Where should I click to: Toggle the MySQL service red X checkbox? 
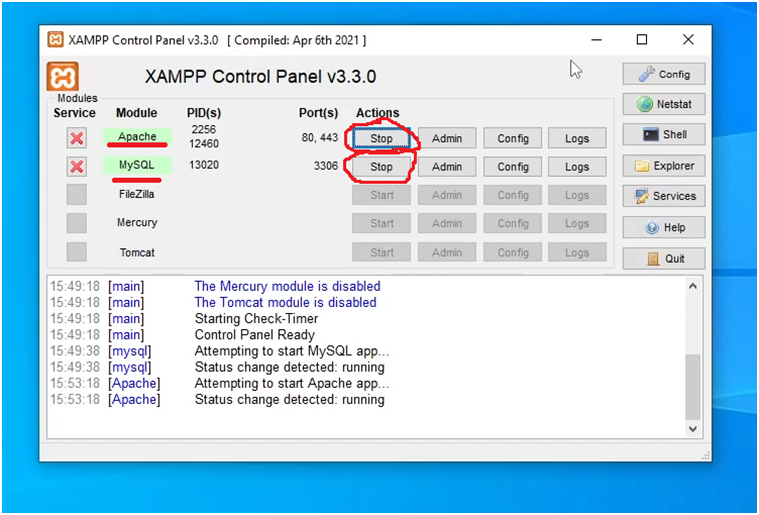[76, 167]
